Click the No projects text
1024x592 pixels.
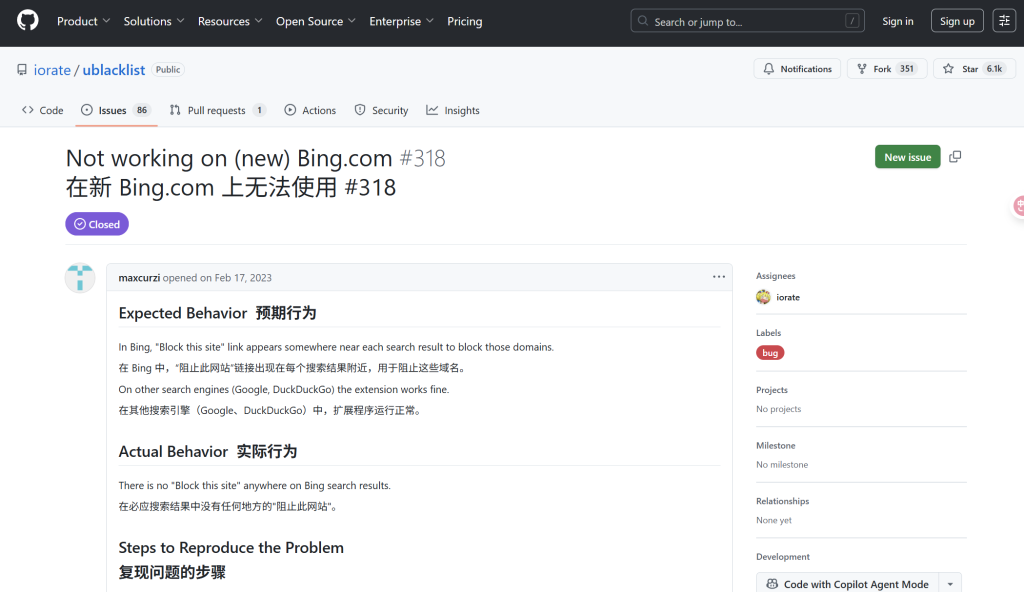tap(778, 409)
